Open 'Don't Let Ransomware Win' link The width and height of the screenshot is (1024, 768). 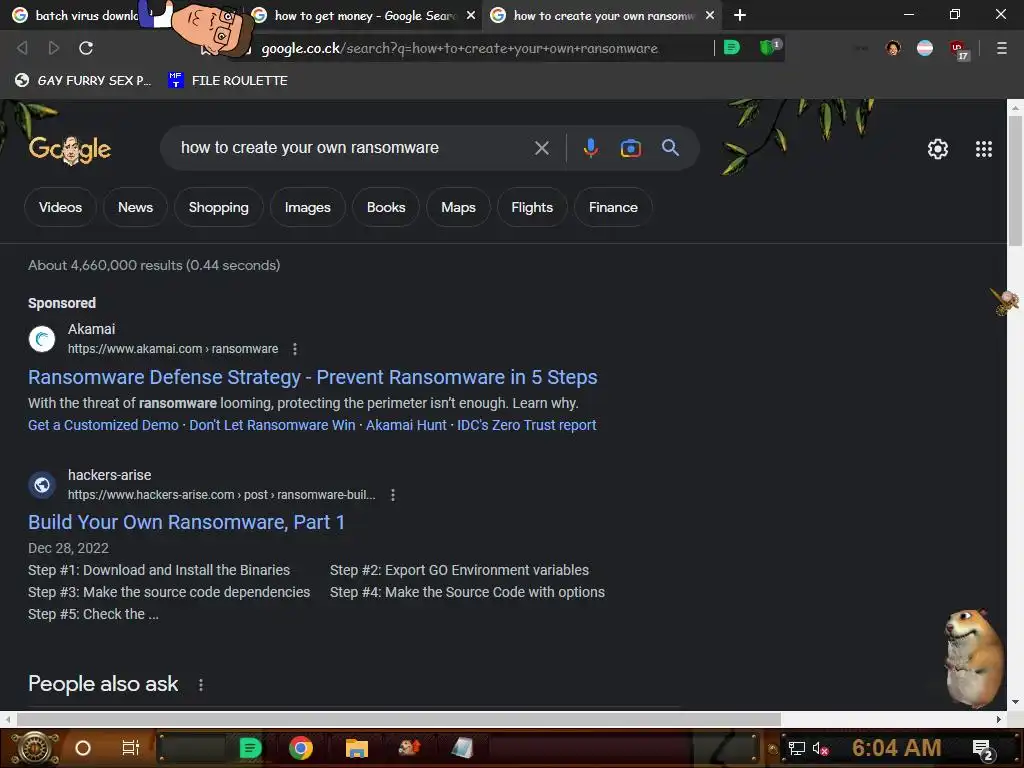click(272, 425)
